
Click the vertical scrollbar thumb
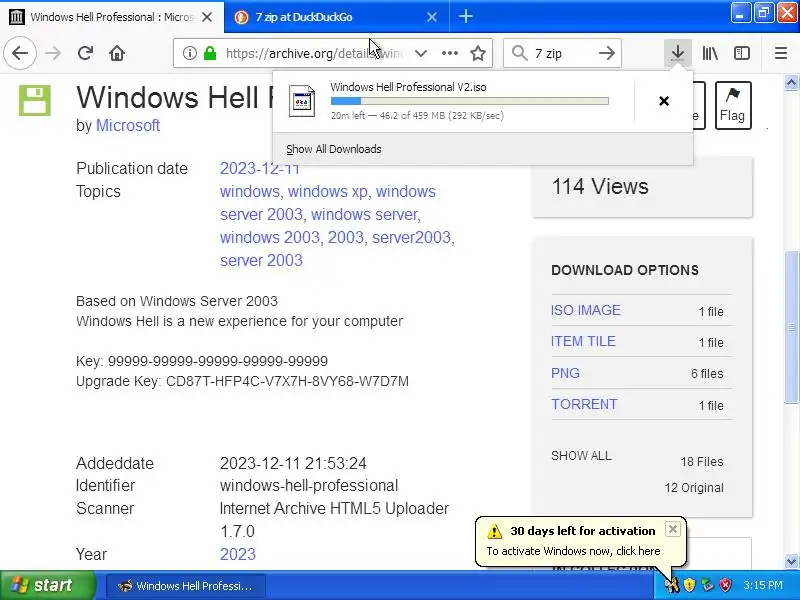791,327
